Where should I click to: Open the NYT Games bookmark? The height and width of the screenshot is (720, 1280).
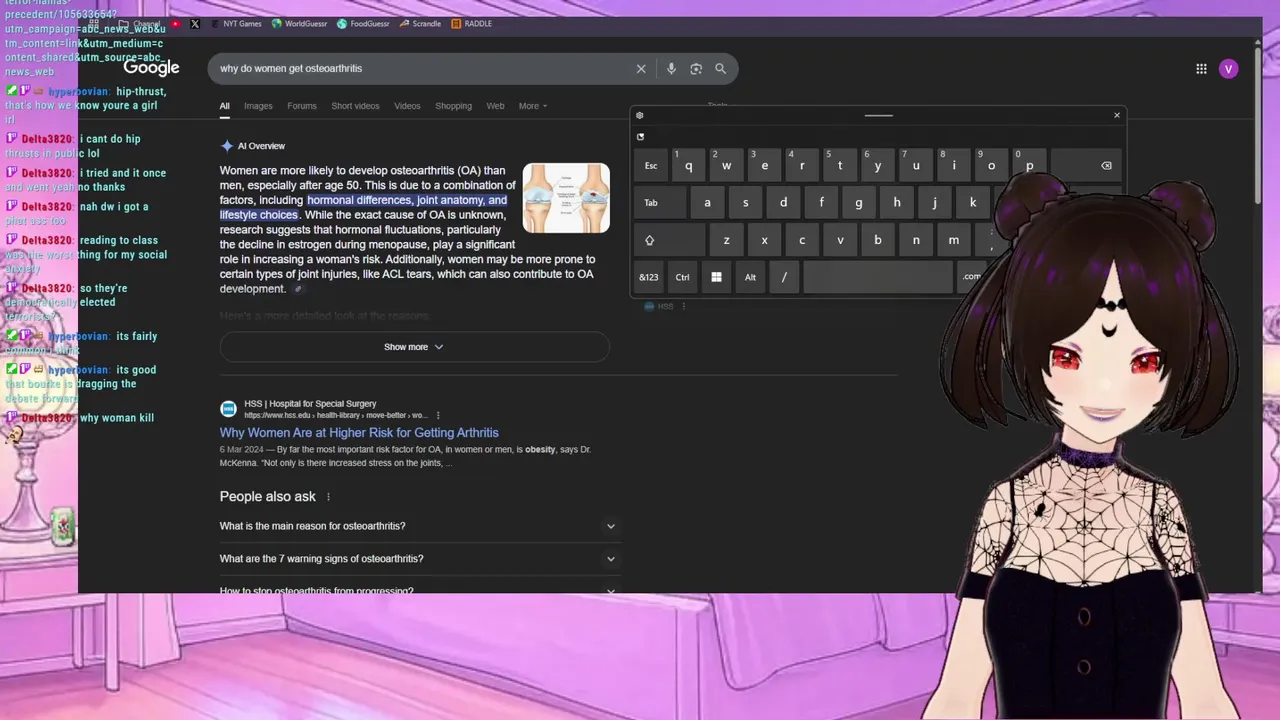pyautogui.click(x=237, y=23)
